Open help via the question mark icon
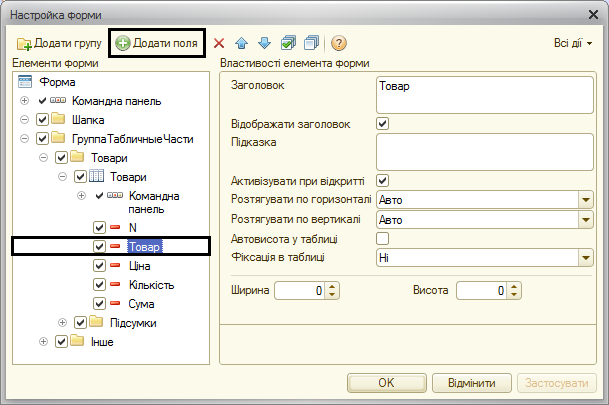 [339, 43]
